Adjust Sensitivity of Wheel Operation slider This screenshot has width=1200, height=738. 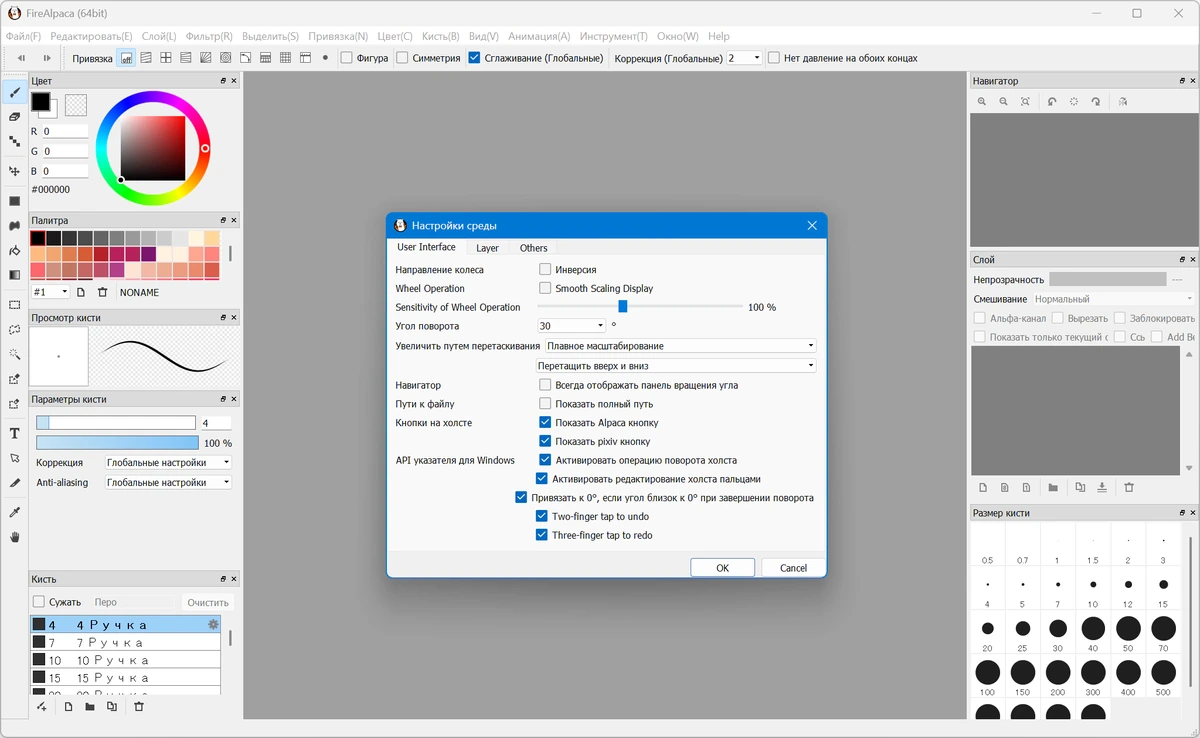(x=622, y=307)
